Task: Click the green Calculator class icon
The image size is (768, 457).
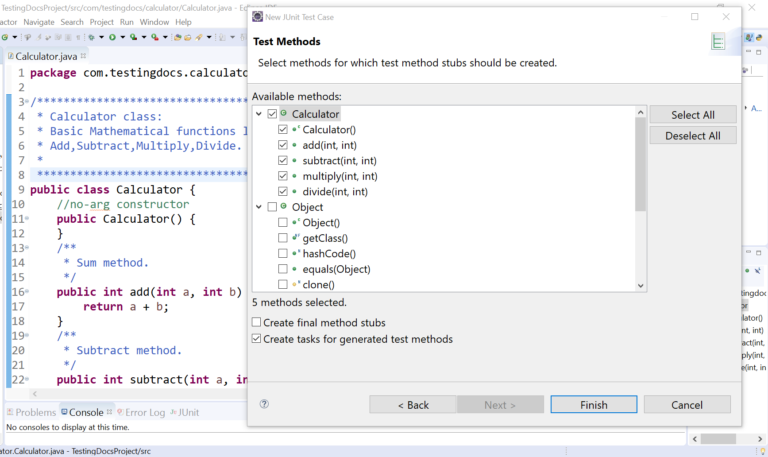Action: point(284,114)
